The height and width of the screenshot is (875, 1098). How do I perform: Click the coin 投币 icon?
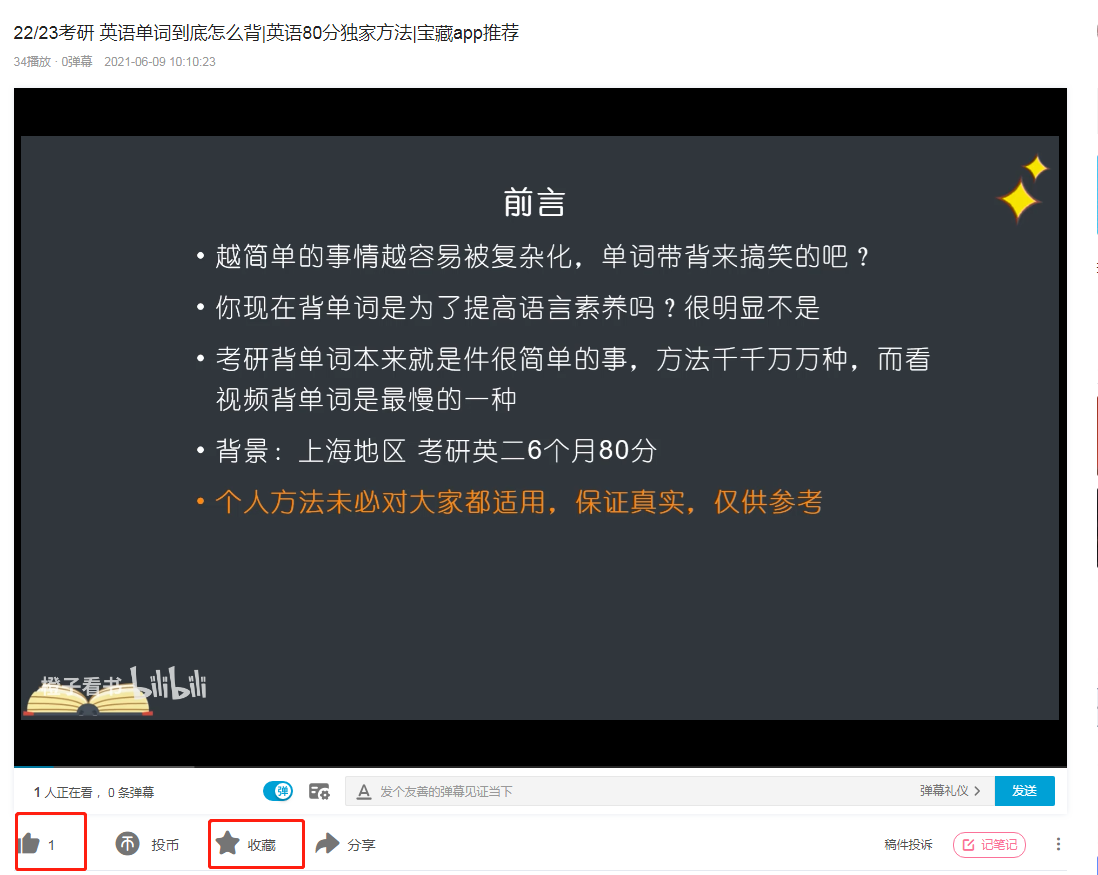point(127,844)
